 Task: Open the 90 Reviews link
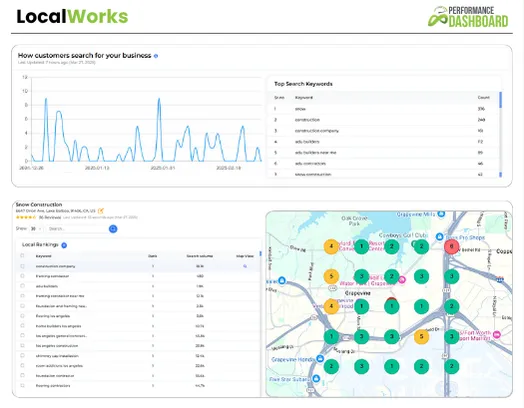(50, 218)
